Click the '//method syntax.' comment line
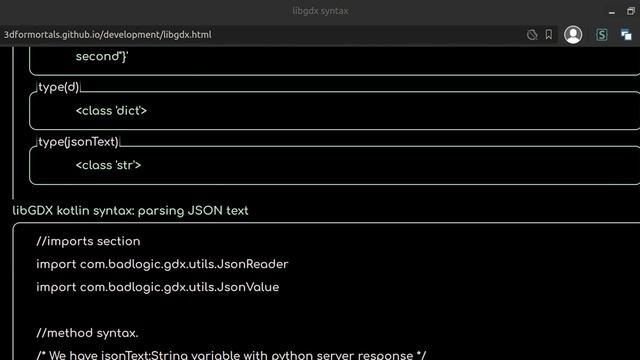This screenshot has height=360, width=640. coord(87,333)
